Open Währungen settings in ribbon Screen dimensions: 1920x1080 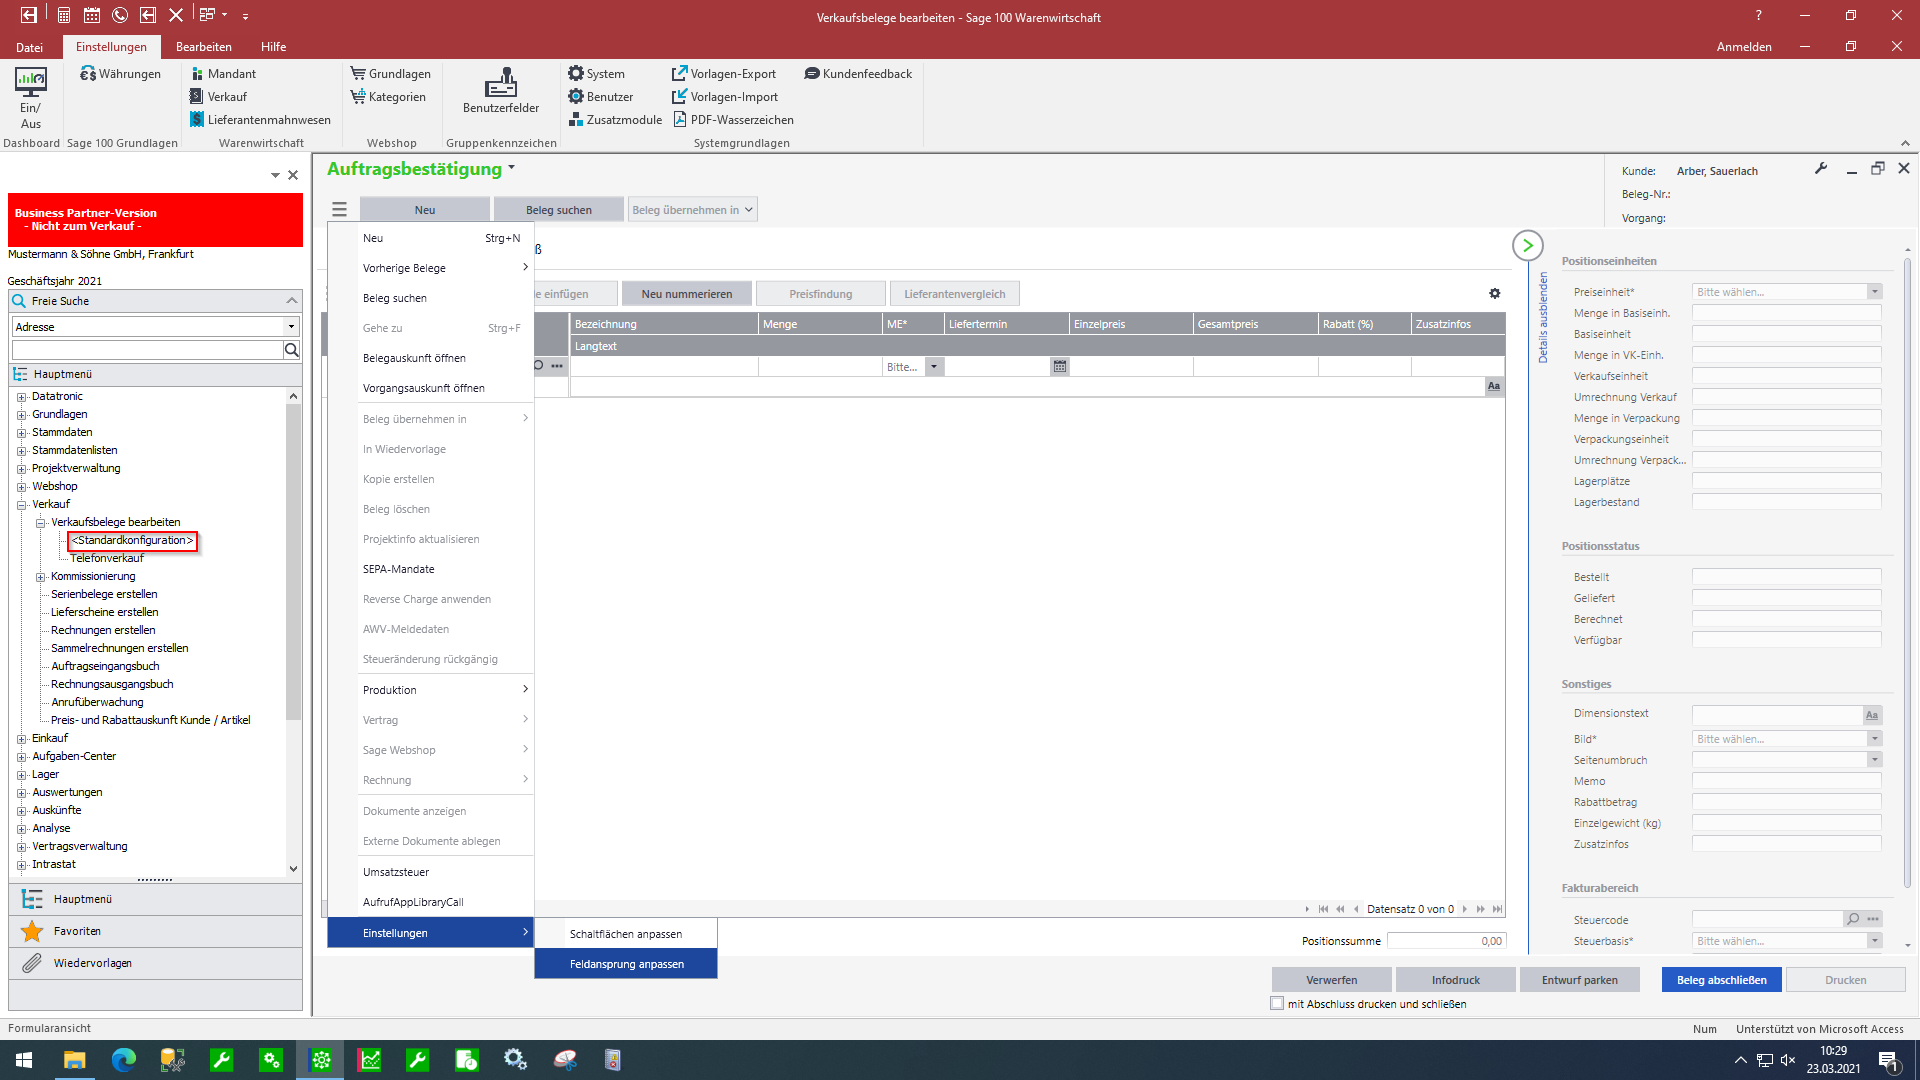point(120,74)
